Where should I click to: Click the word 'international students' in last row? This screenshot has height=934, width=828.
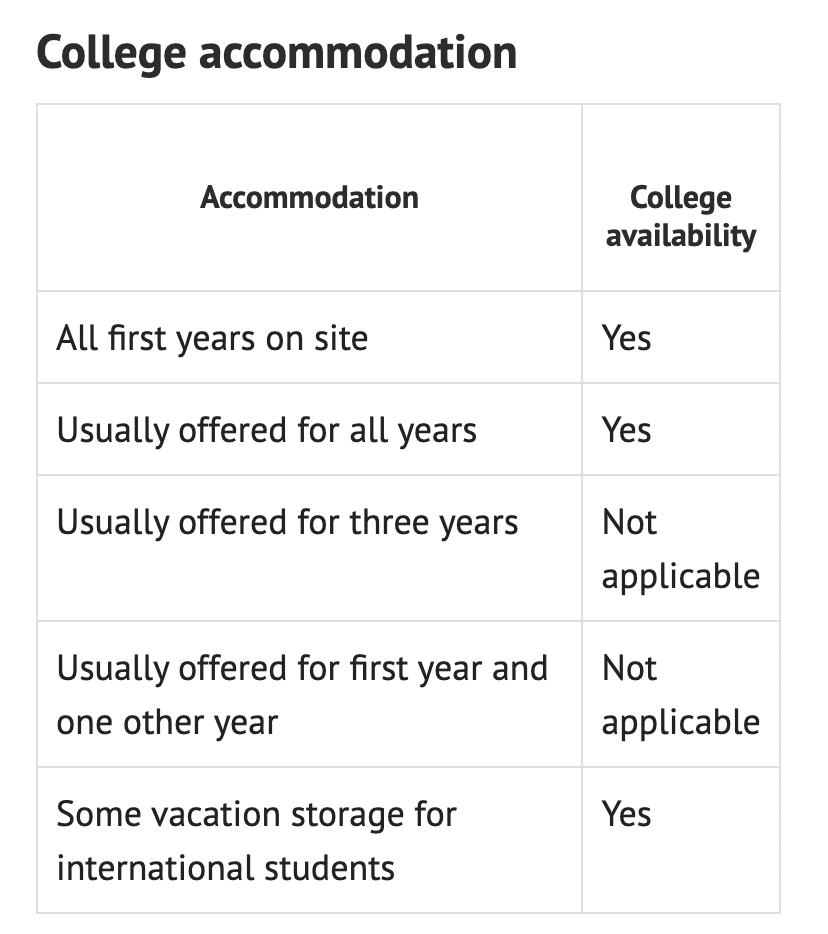tap(226, 868)
